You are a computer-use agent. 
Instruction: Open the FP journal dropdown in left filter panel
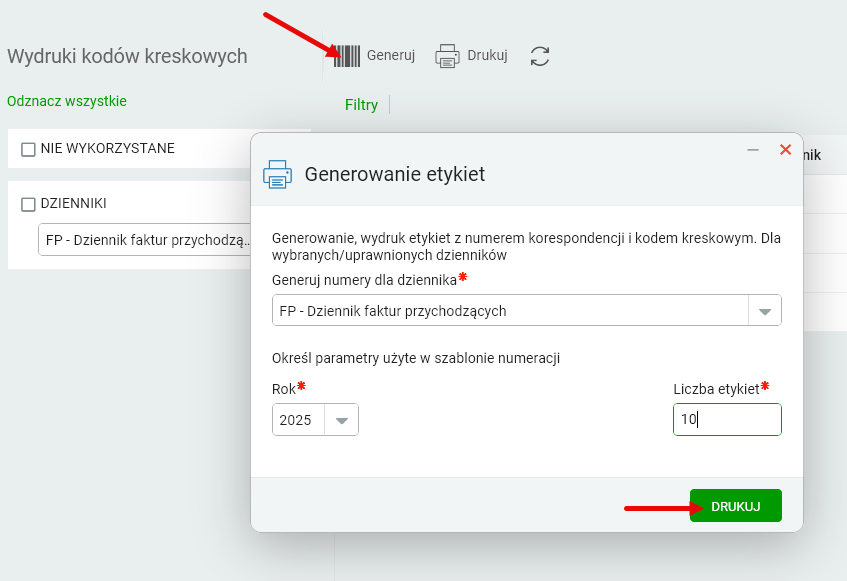tap(146, 240)
